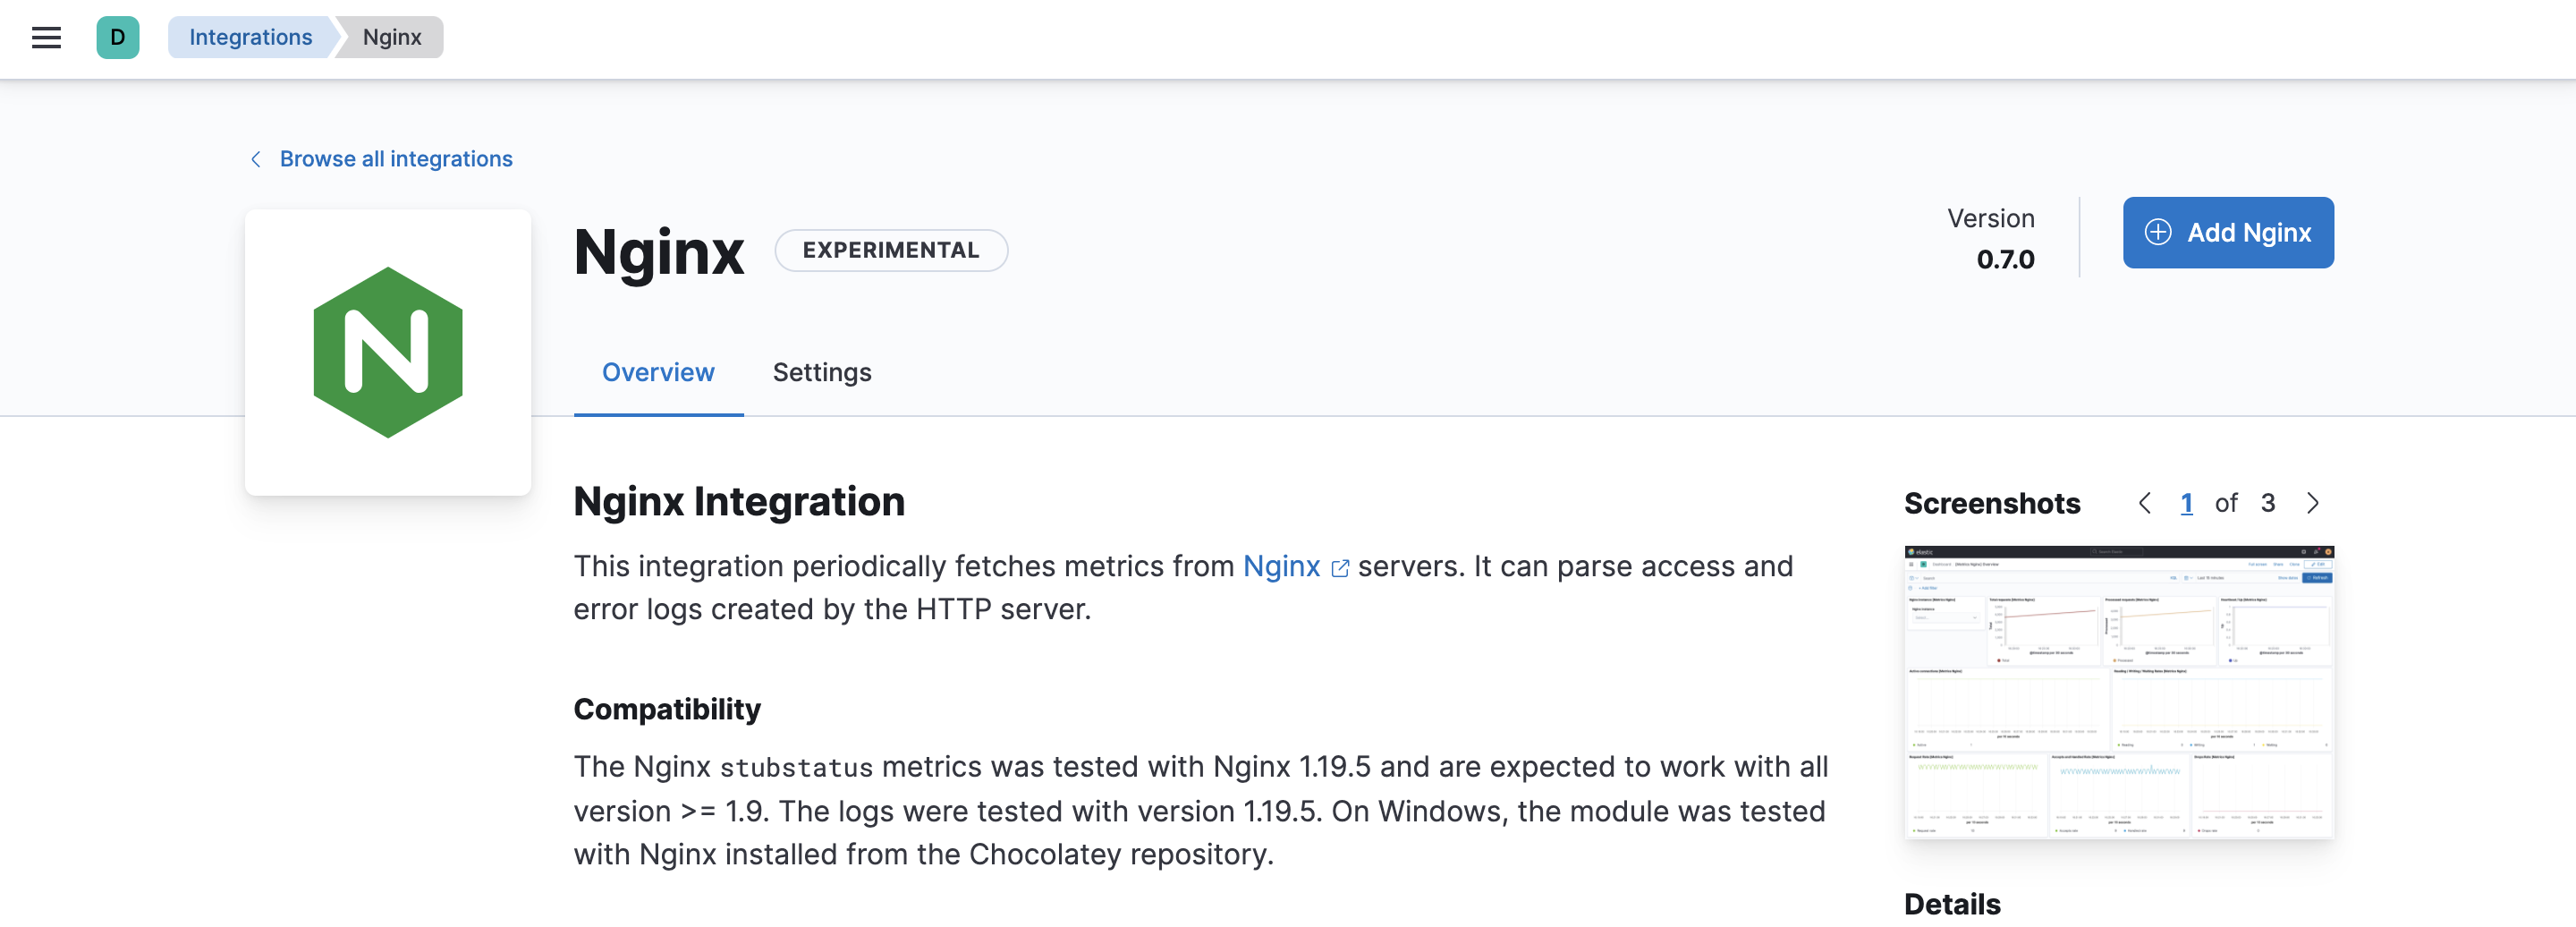This screenshot has width=2576, height=927.
Task: Click the Nginx logo tile
Action: pyautogui.click(x=388, y=351)
